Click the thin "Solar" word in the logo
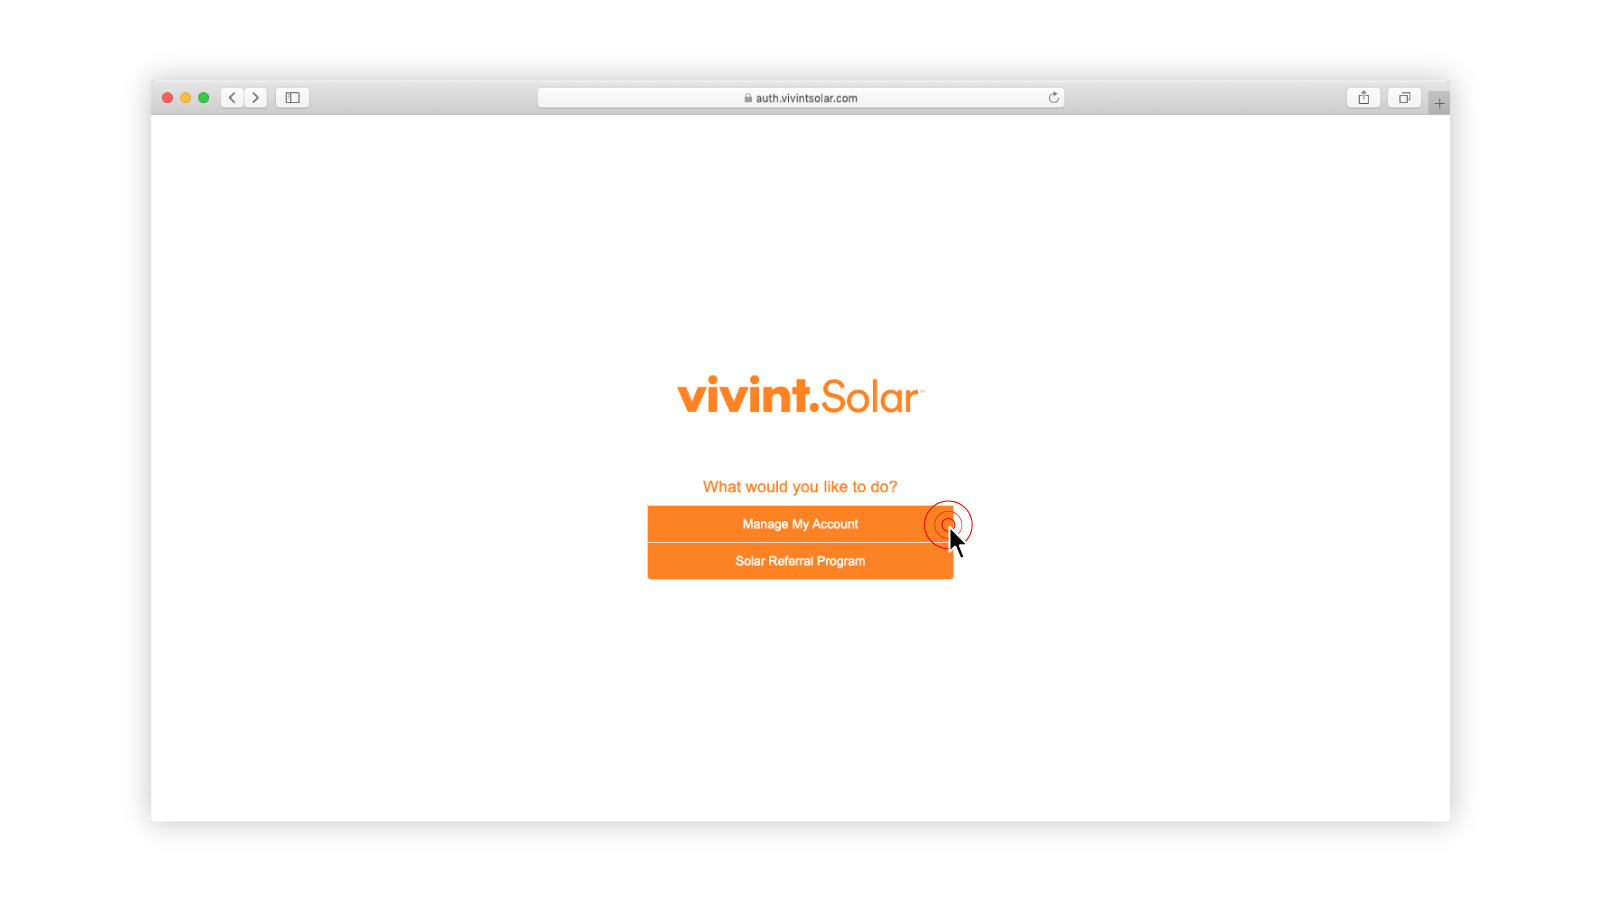The height and width of the screenshot is (900, 1600). (869, 397)
